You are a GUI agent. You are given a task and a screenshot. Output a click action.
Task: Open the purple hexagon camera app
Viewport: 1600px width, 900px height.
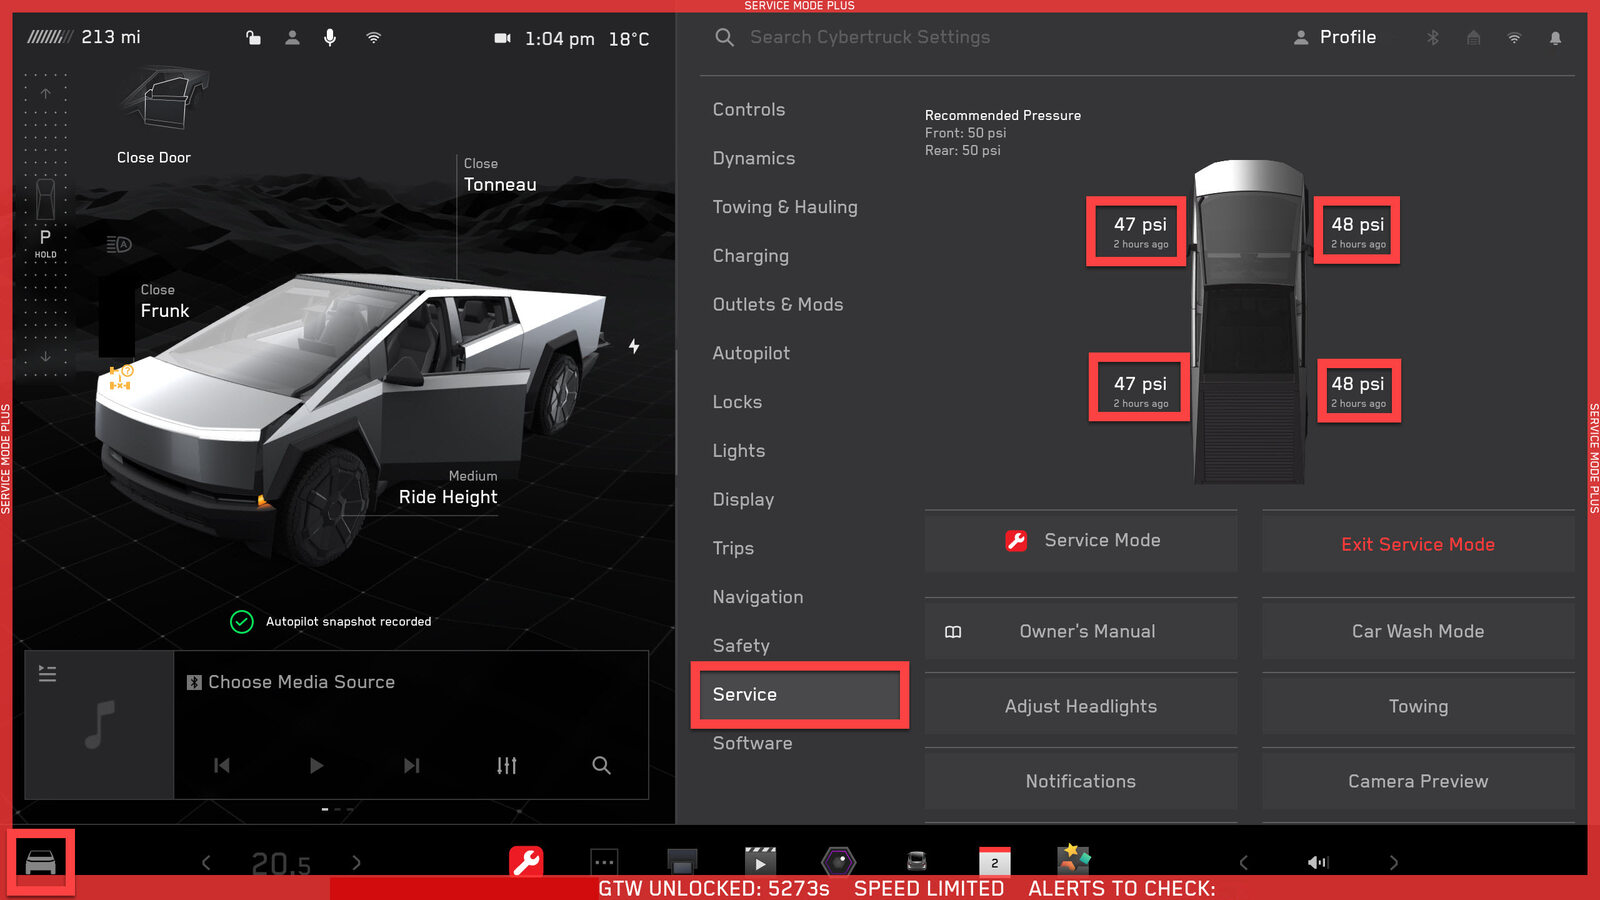pyautogui.click(x=838, y=861)
